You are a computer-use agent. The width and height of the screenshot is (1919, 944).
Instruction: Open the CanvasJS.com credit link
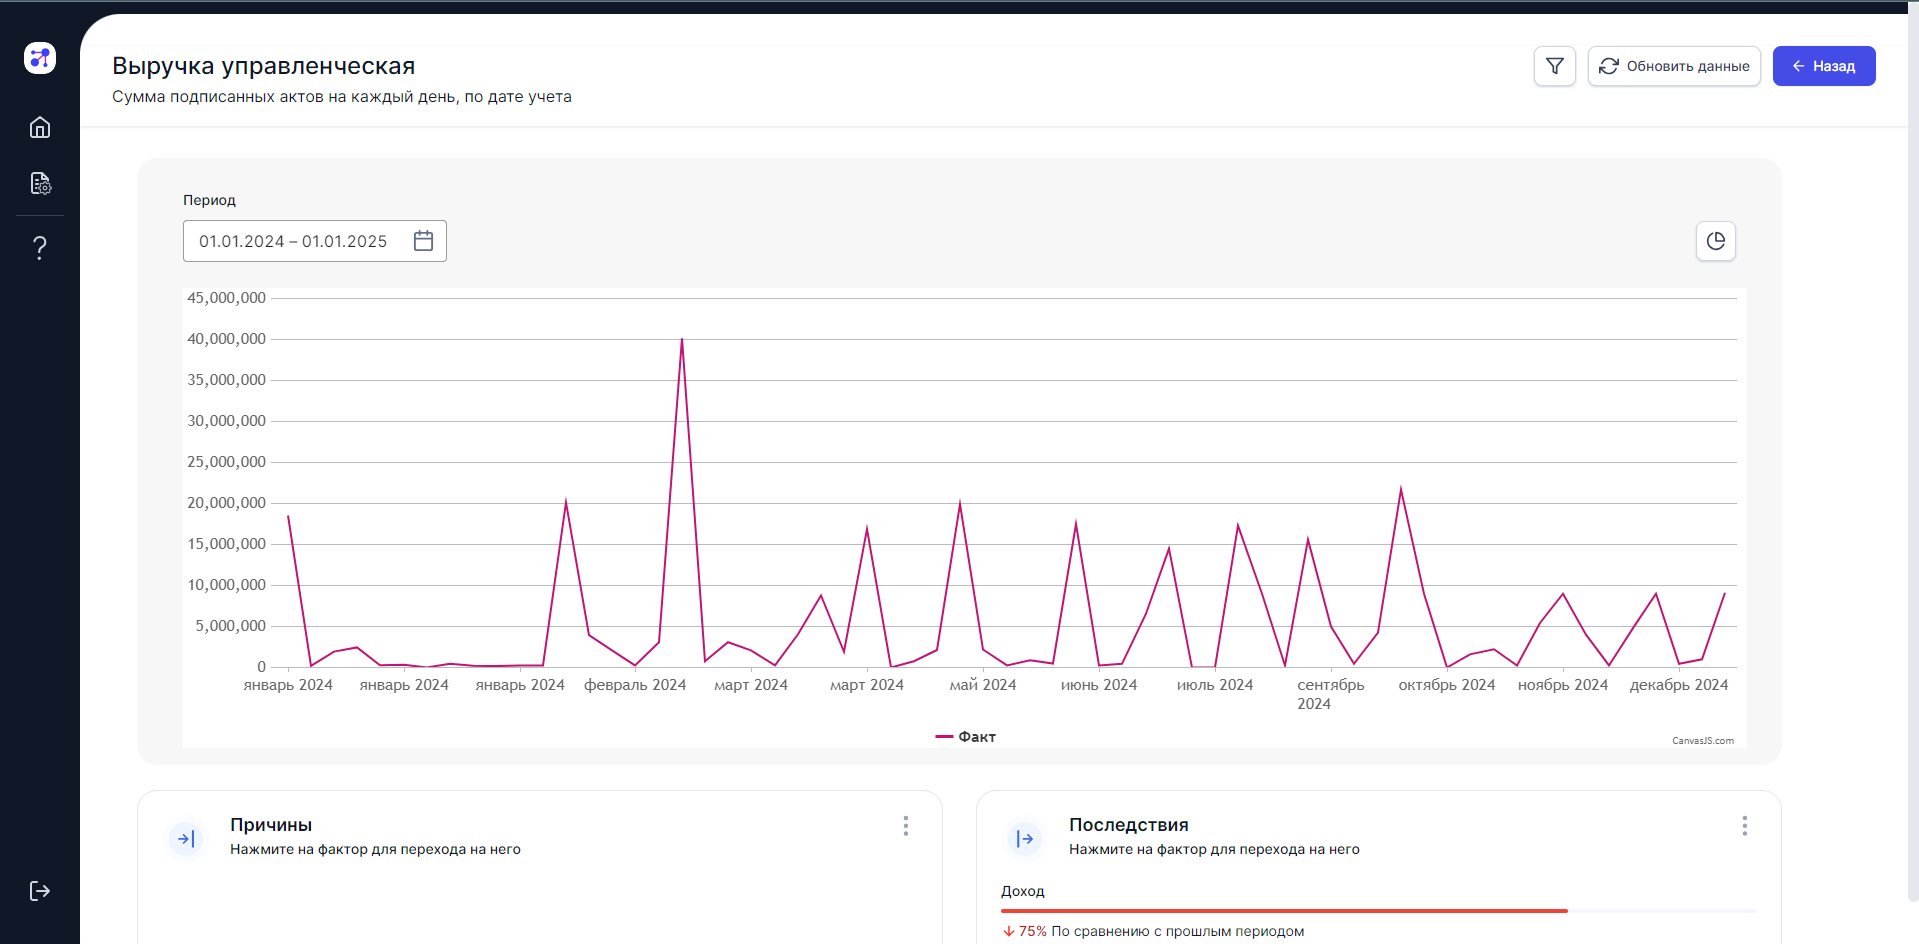pyautogui.click(x=1702, y=741)
